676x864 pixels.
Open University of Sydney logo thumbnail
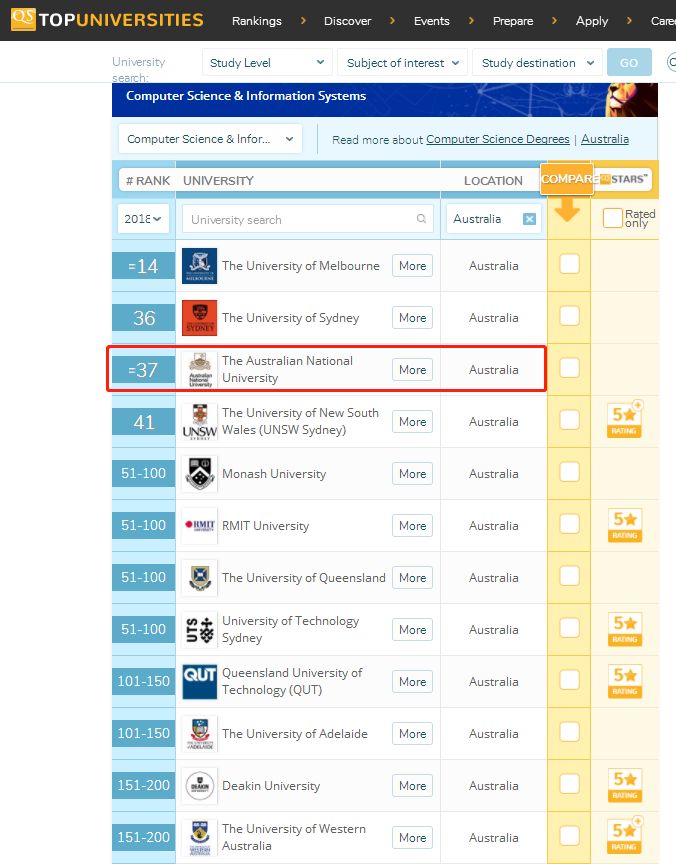[199, 318]
